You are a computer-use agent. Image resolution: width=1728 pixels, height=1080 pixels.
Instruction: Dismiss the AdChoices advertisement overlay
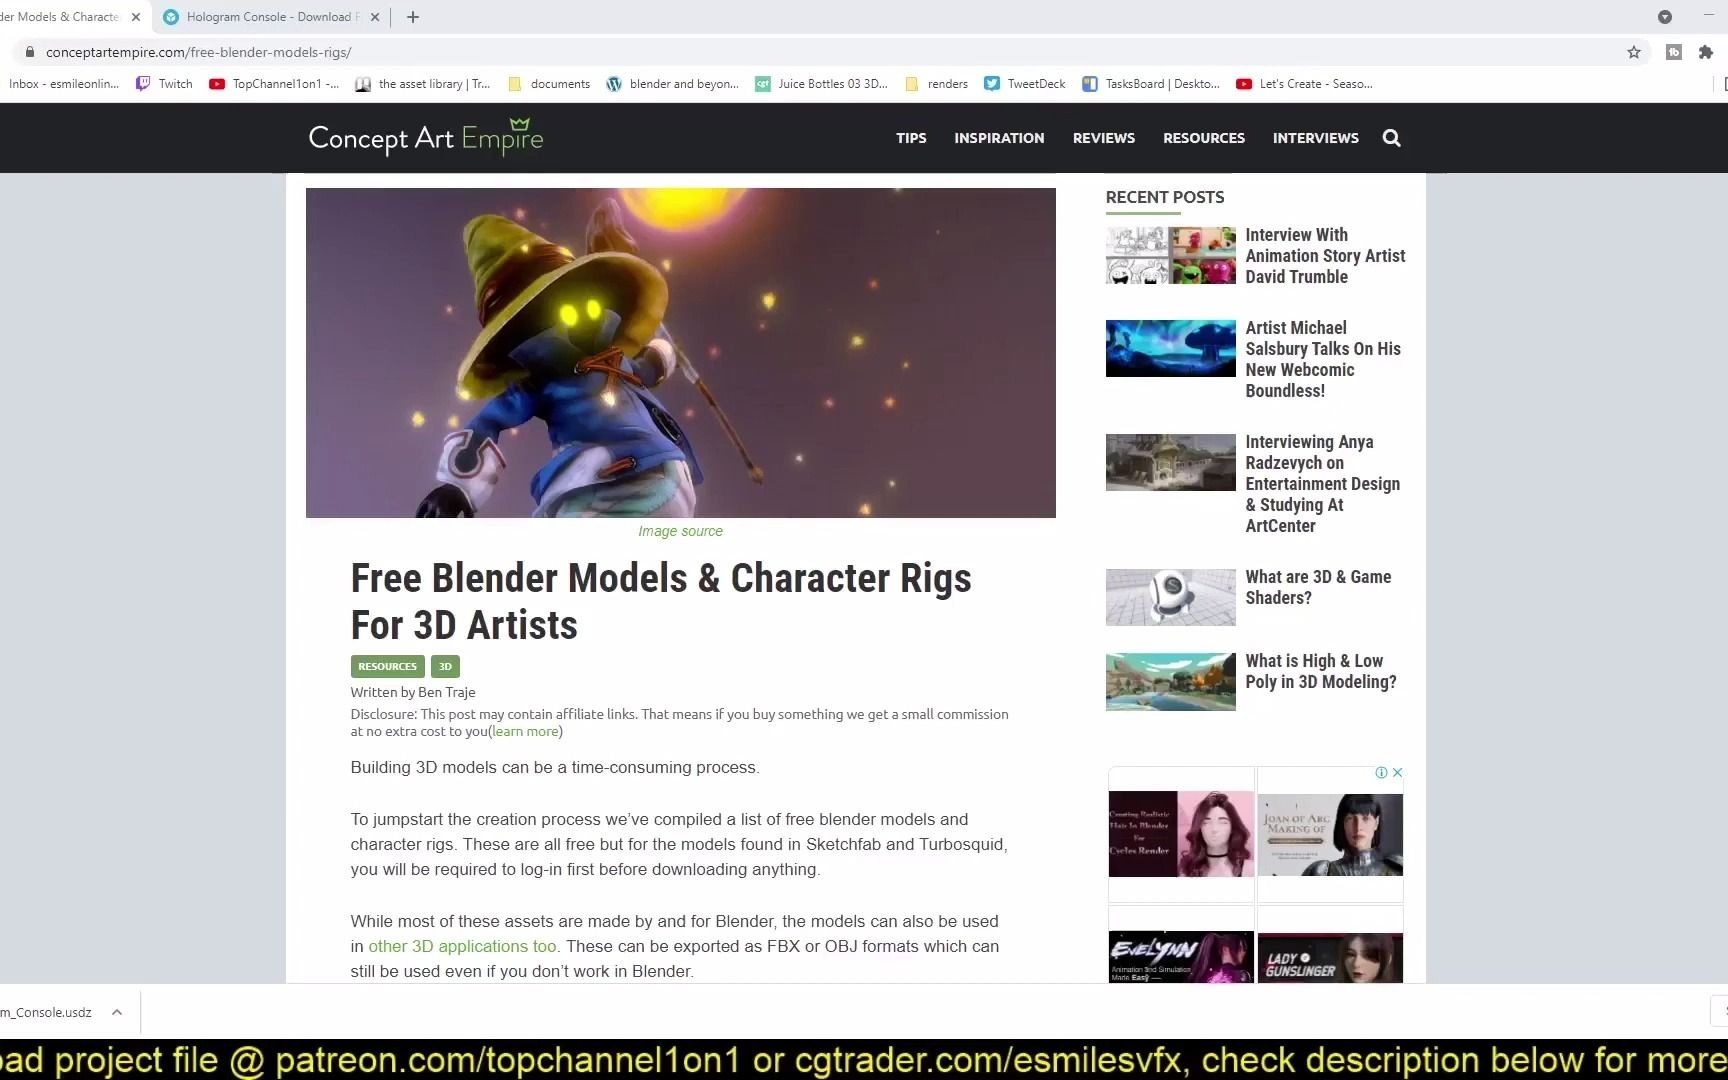pos(1396,772)
